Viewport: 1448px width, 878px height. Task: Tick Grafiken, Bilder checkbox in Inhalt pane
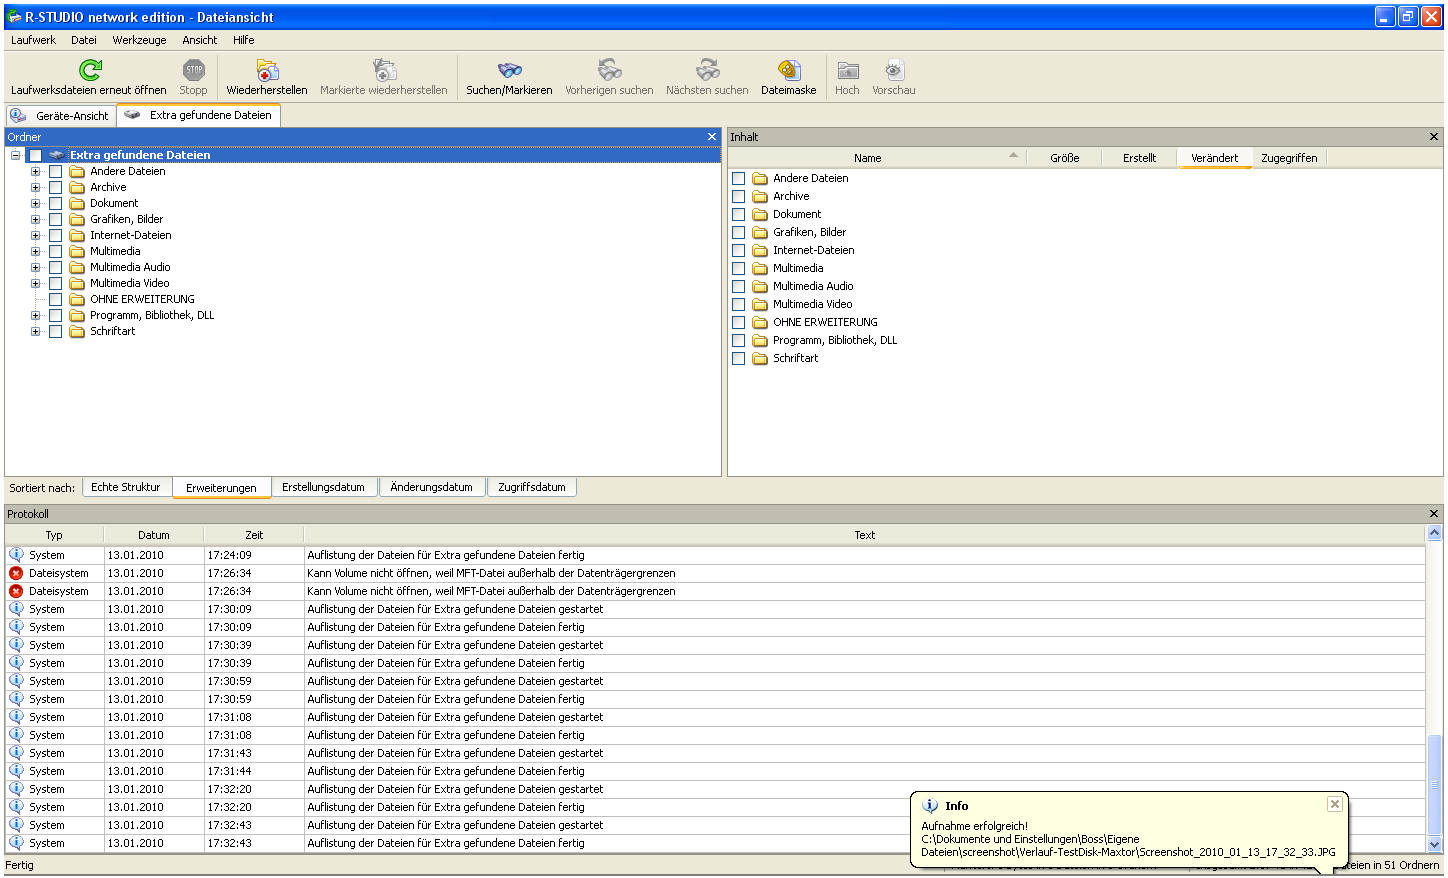[739, 232]
